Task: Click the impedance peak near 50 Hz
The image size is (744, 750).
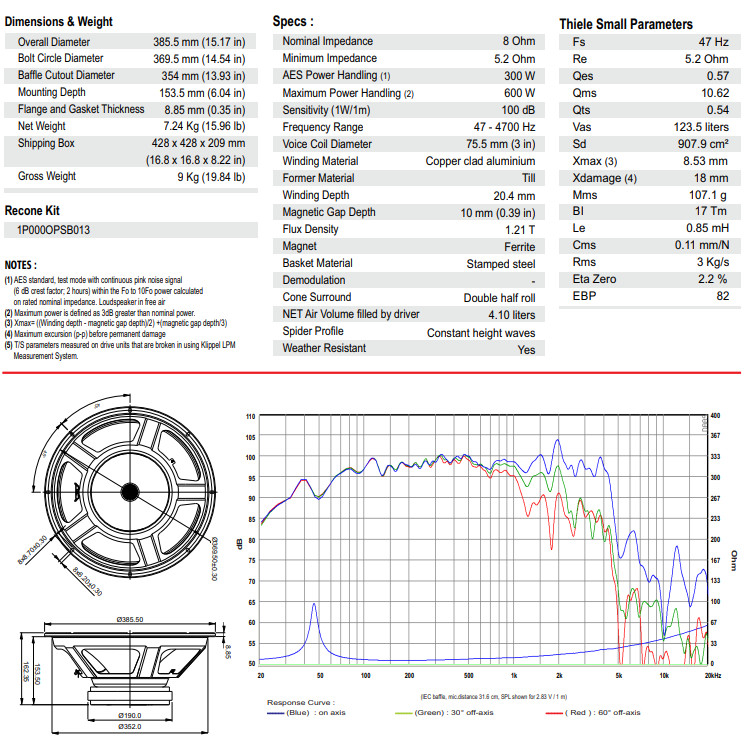Action: coord(314,605)
